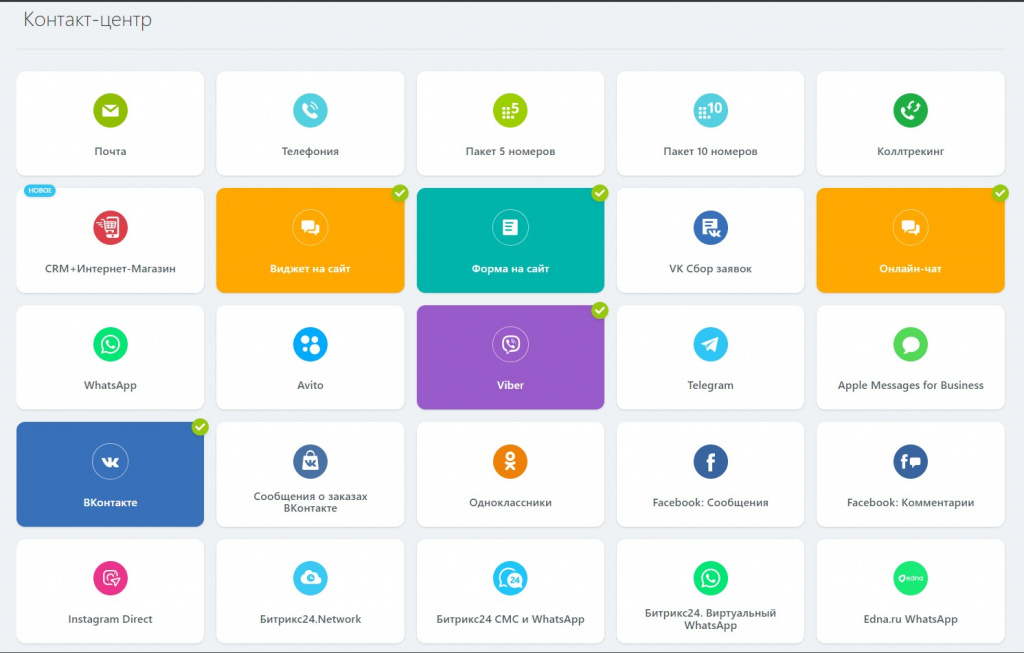The image size is (1024, 653).
Task: Open the Коллтрекинг icon
Action: pos(910,110)
